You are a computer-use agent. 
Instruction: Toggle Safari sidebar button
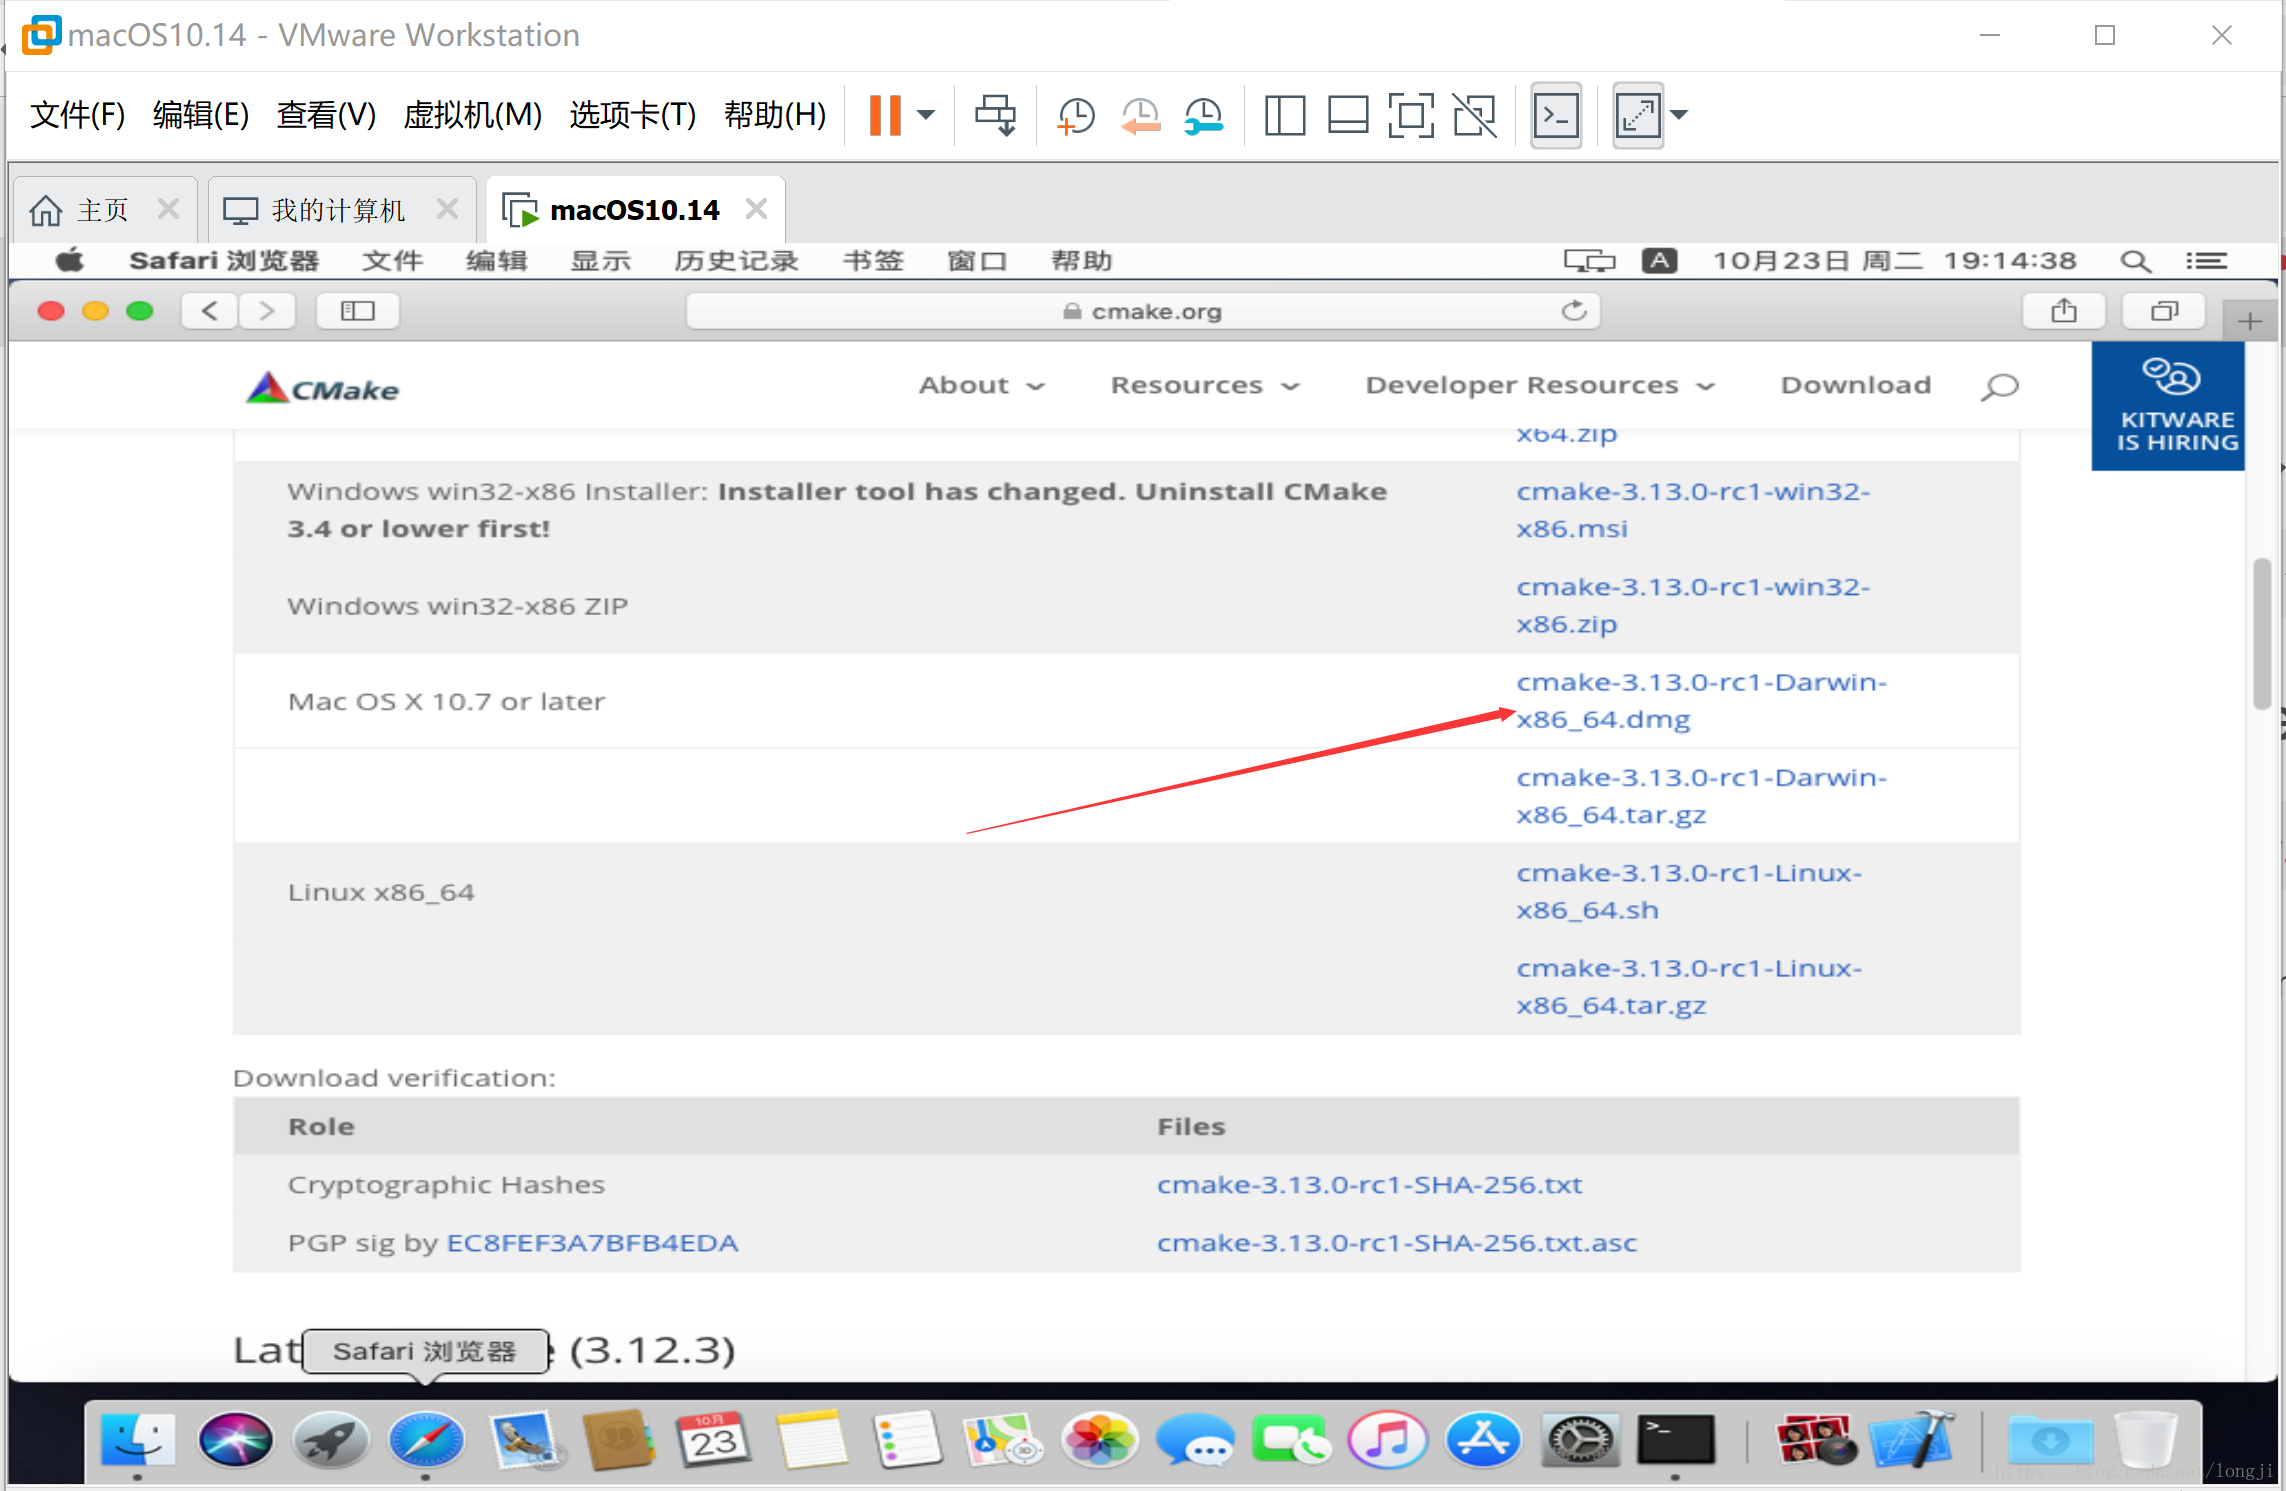357,311
